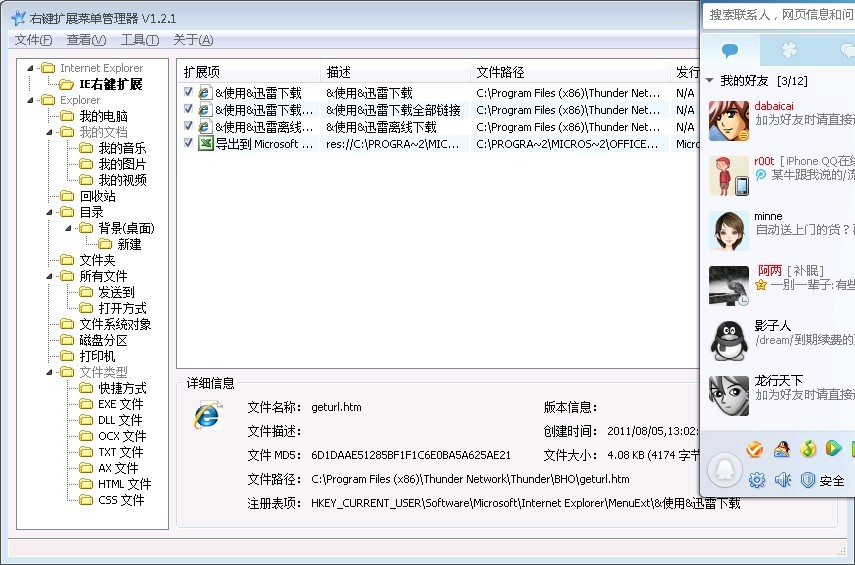Screen dimensions: 855x565
Task: Click the EXE 文件 folder icon
Action: [x=86, y=404]
